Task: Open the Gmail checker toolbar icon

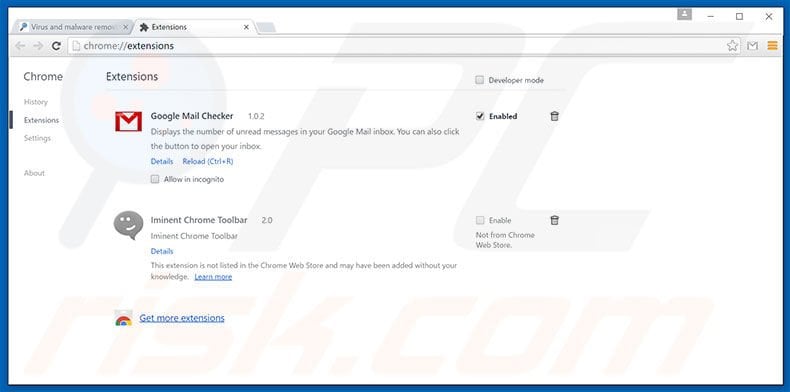Action: [x=752, y=46]
